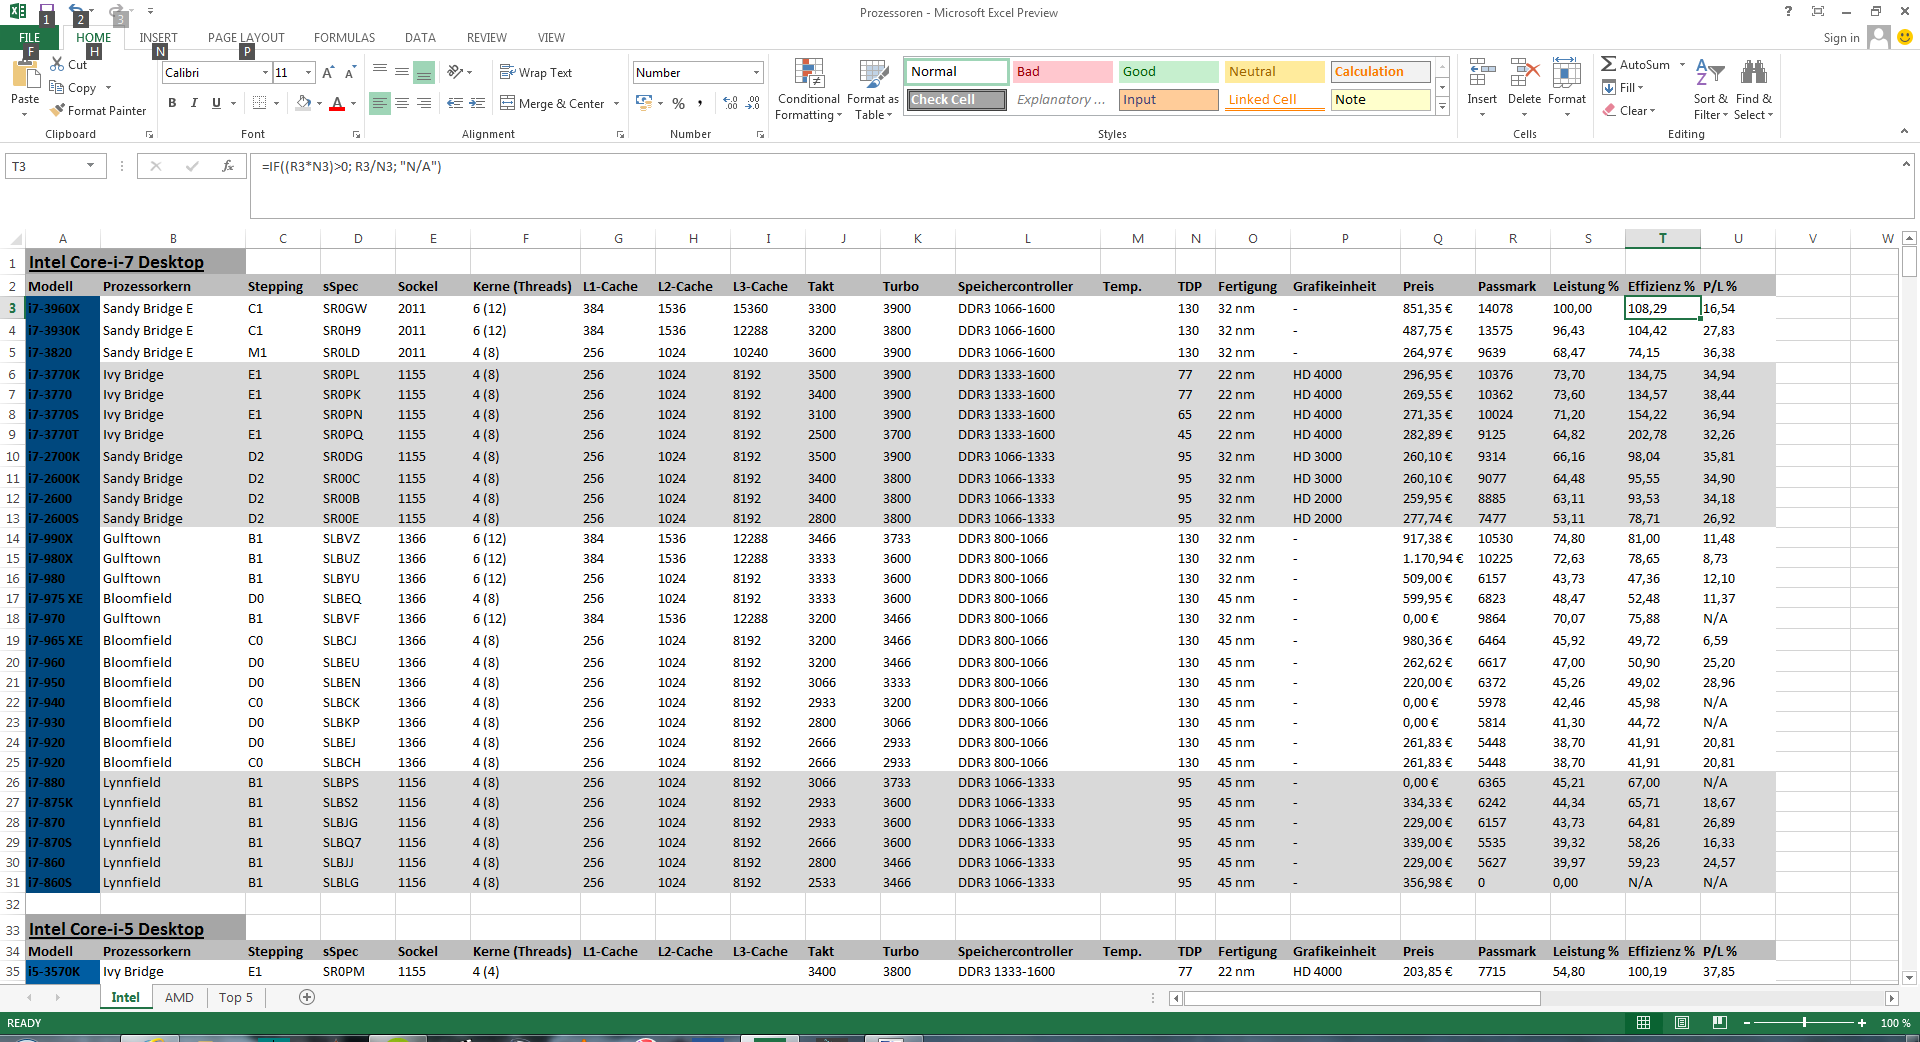Apply the Calculation cell style

(x=1380, y=72)
